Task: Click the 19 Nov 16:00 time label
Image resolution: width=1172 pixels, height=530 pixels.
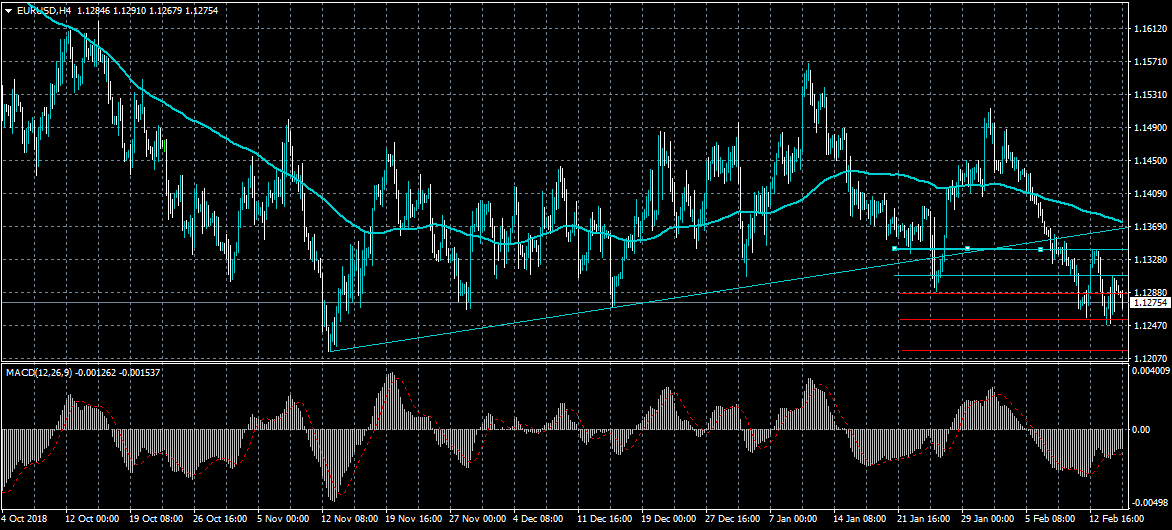Action: 412,518
